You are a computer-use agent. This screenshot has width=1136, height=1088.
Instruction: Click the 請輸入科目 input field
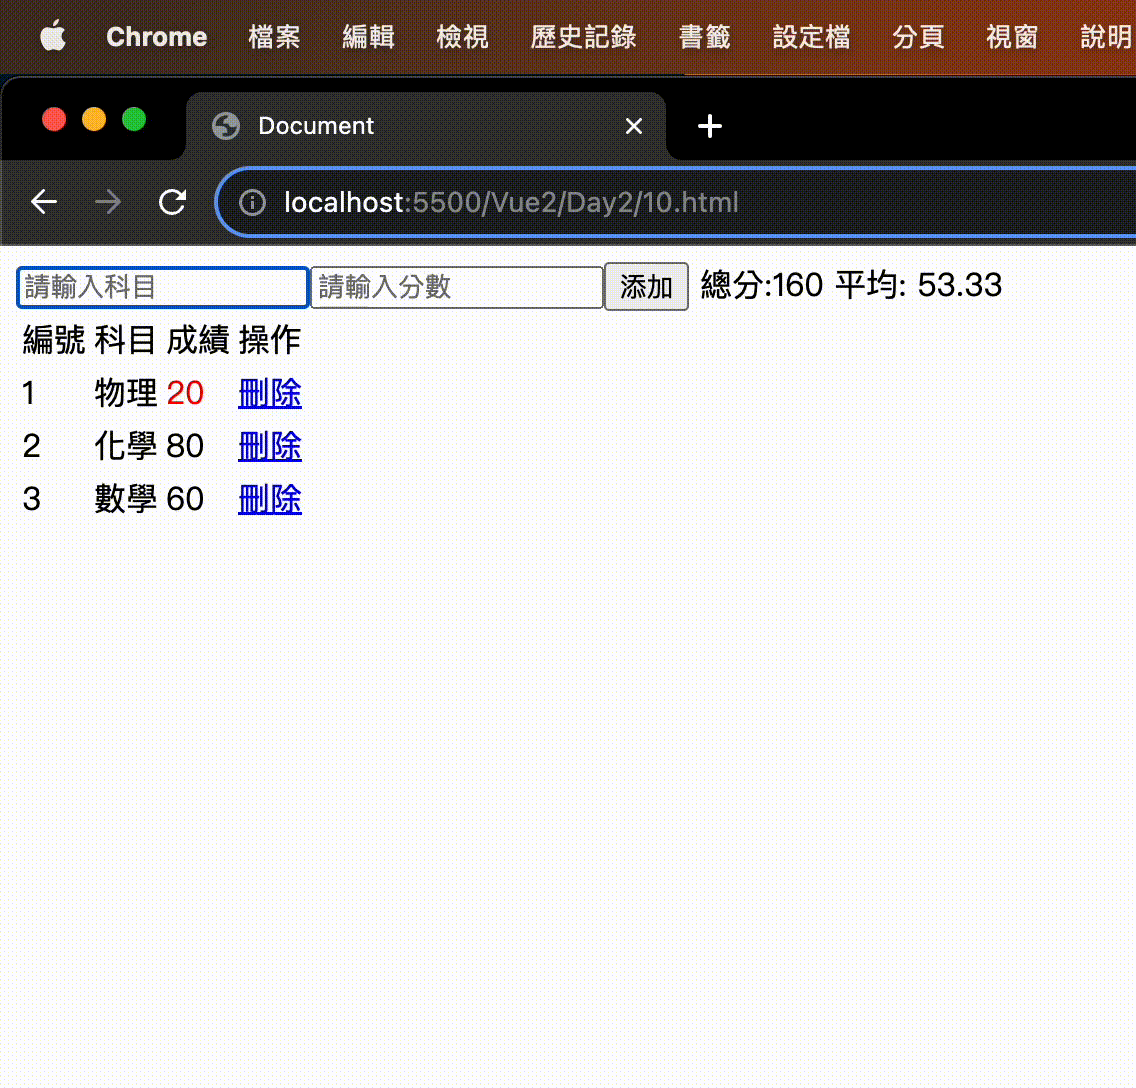(160, 287)
